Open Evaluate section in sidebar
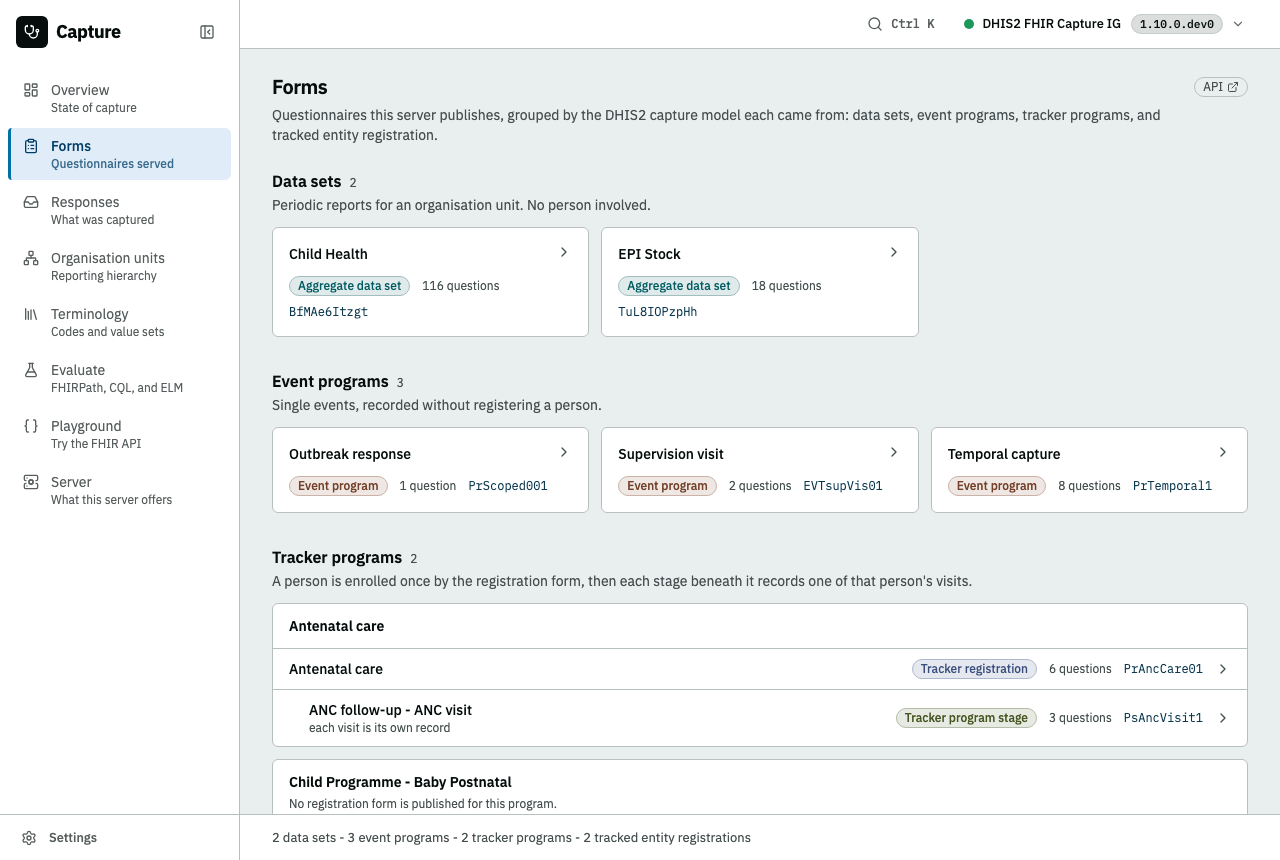Viewport: 1280px width, 860px height. tap(119, 378)
